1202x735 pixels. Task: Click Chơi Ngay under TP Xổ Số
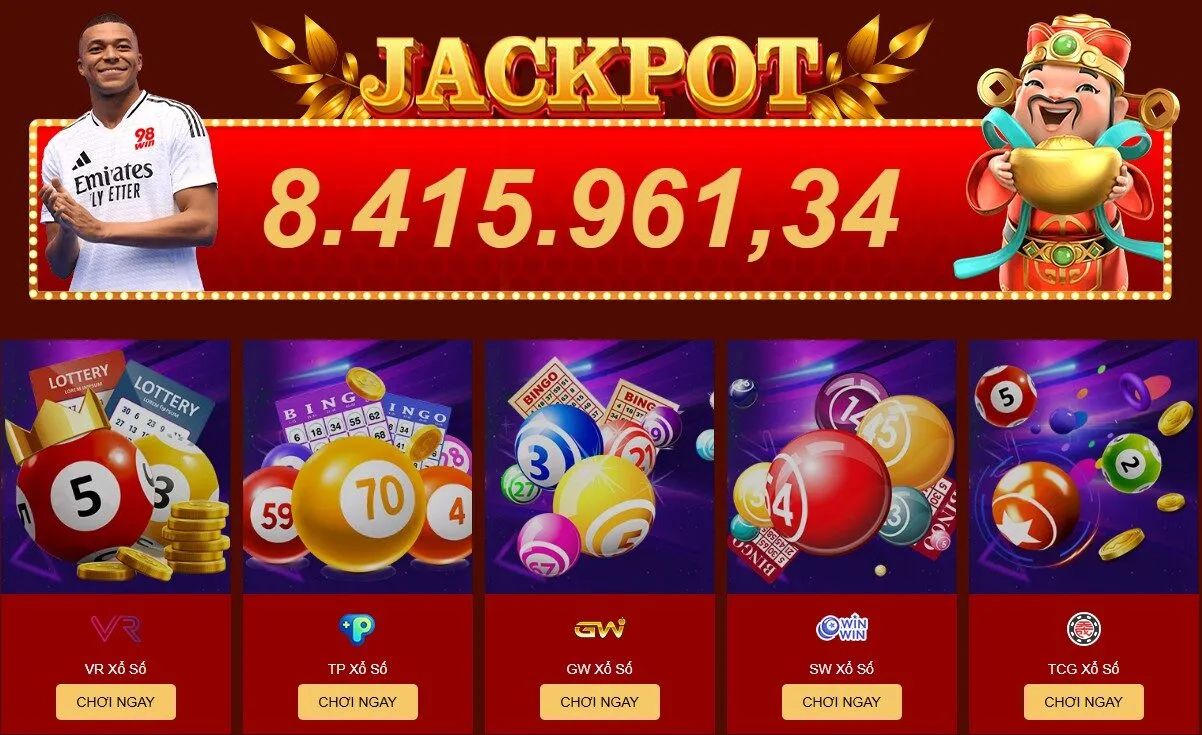pyautogui.click(x=358, y=702)
